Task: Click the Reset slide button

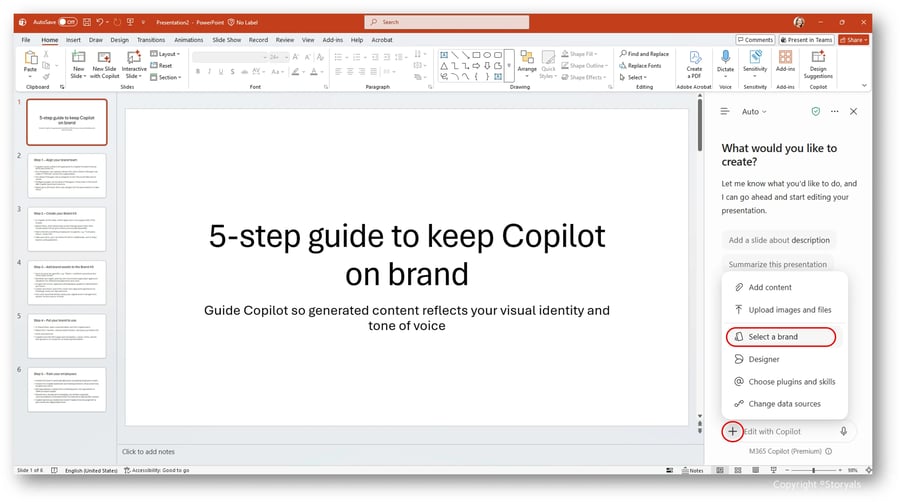Action: click(x=161, y=65)
